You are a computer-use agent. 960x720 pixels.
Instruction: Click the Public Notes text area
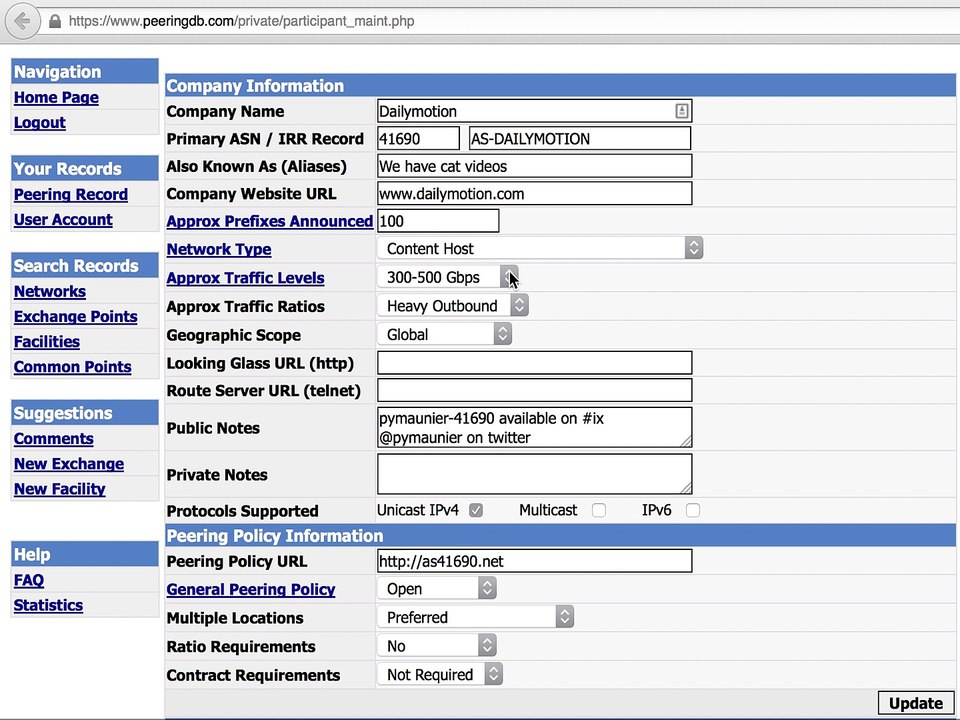point(534,427)
